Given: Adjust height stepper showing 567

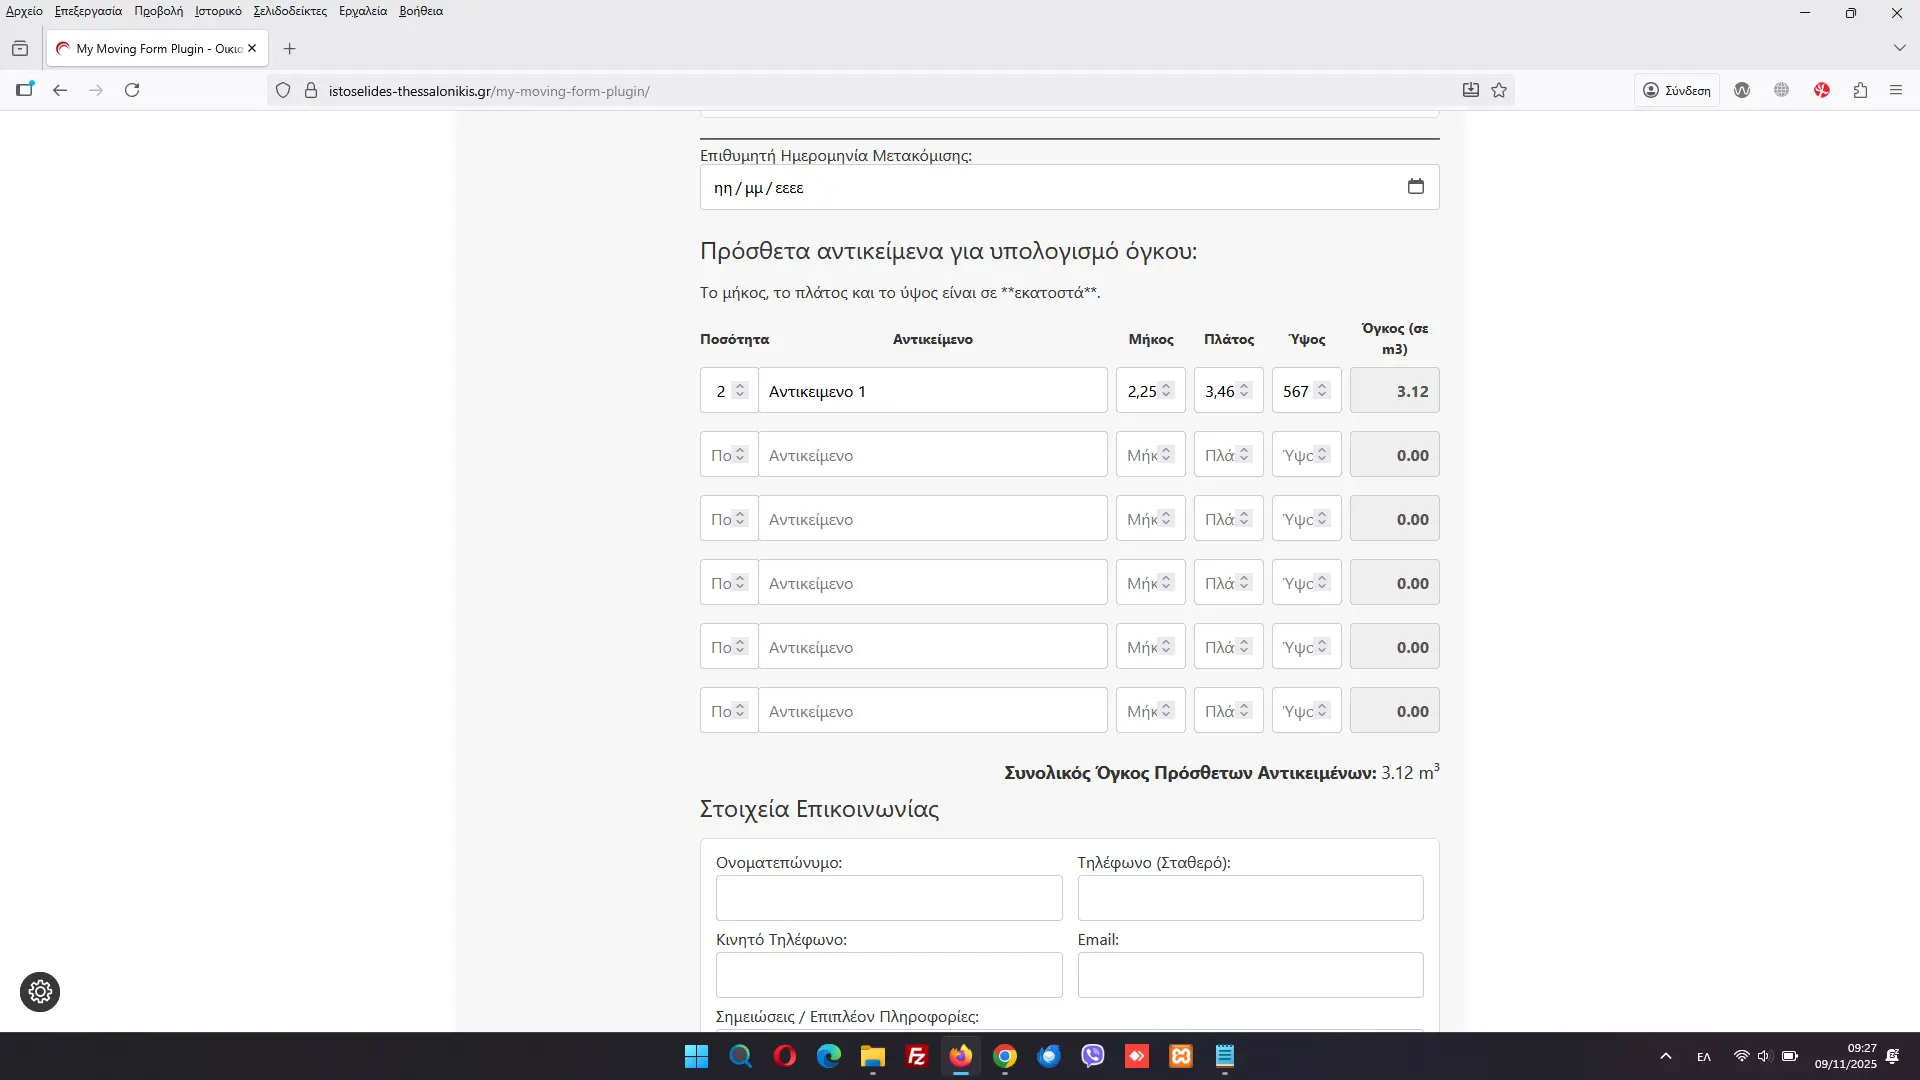Looking at the screenshot, I should [x=1322, y=391].
